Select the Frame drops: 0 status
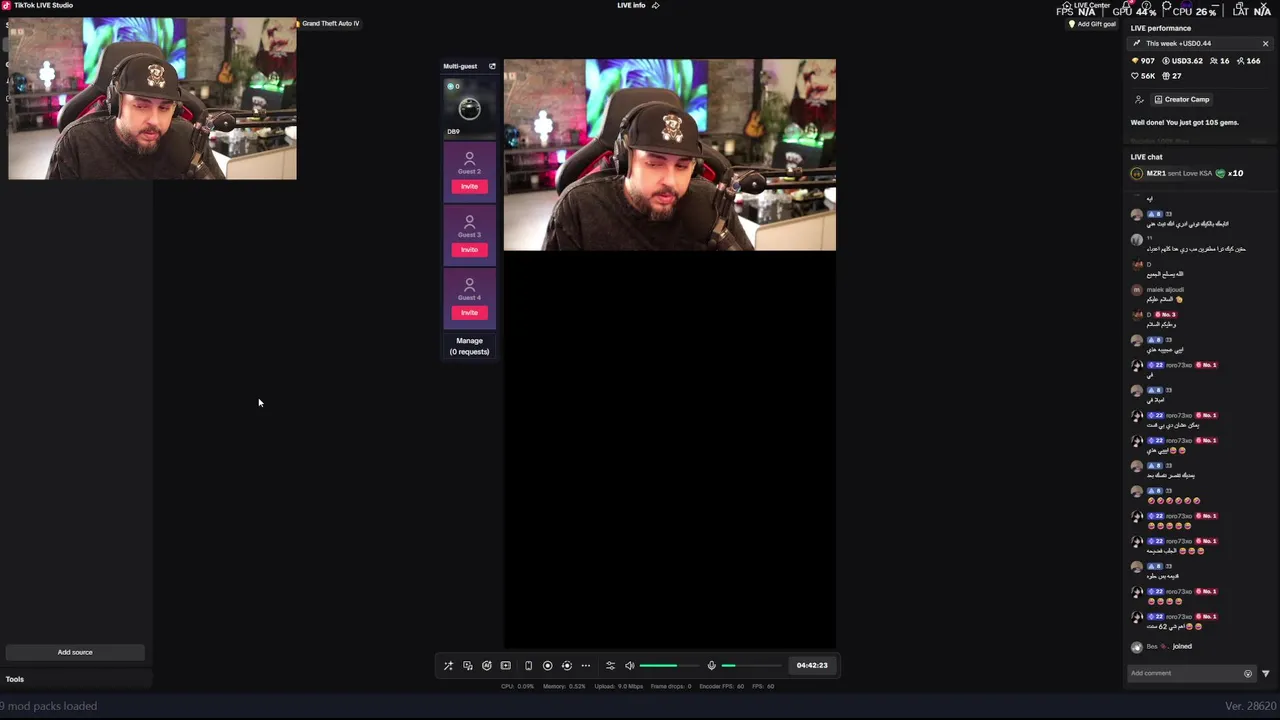 [x=671, y=686]
